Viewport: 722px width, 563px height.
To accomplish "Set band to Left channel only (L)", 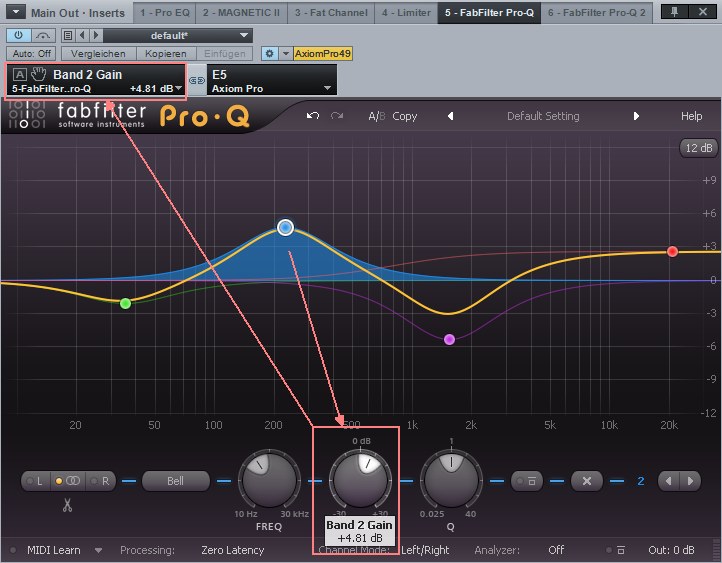I will pos(35,481).
